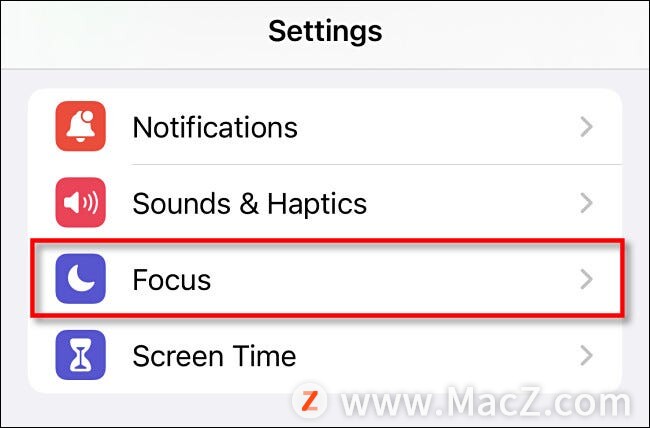Screen dimensions: 650x428
Task: Expand Screen Time using its right chevron
Action: 586,355
